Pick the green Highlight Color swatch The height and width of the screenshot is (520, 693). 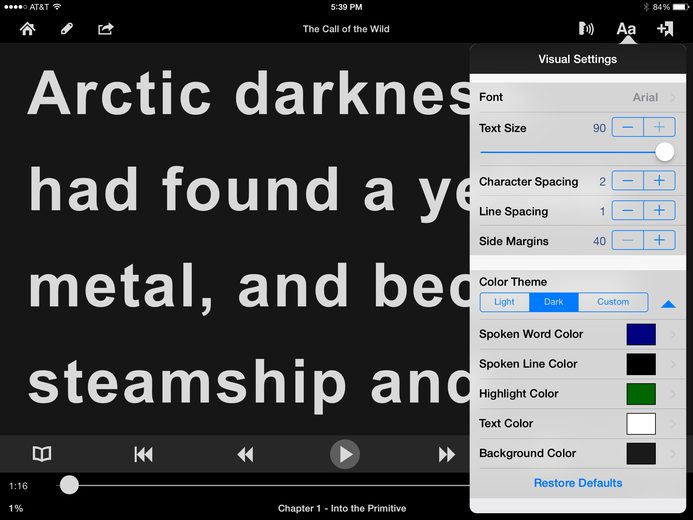click(641, 394)
